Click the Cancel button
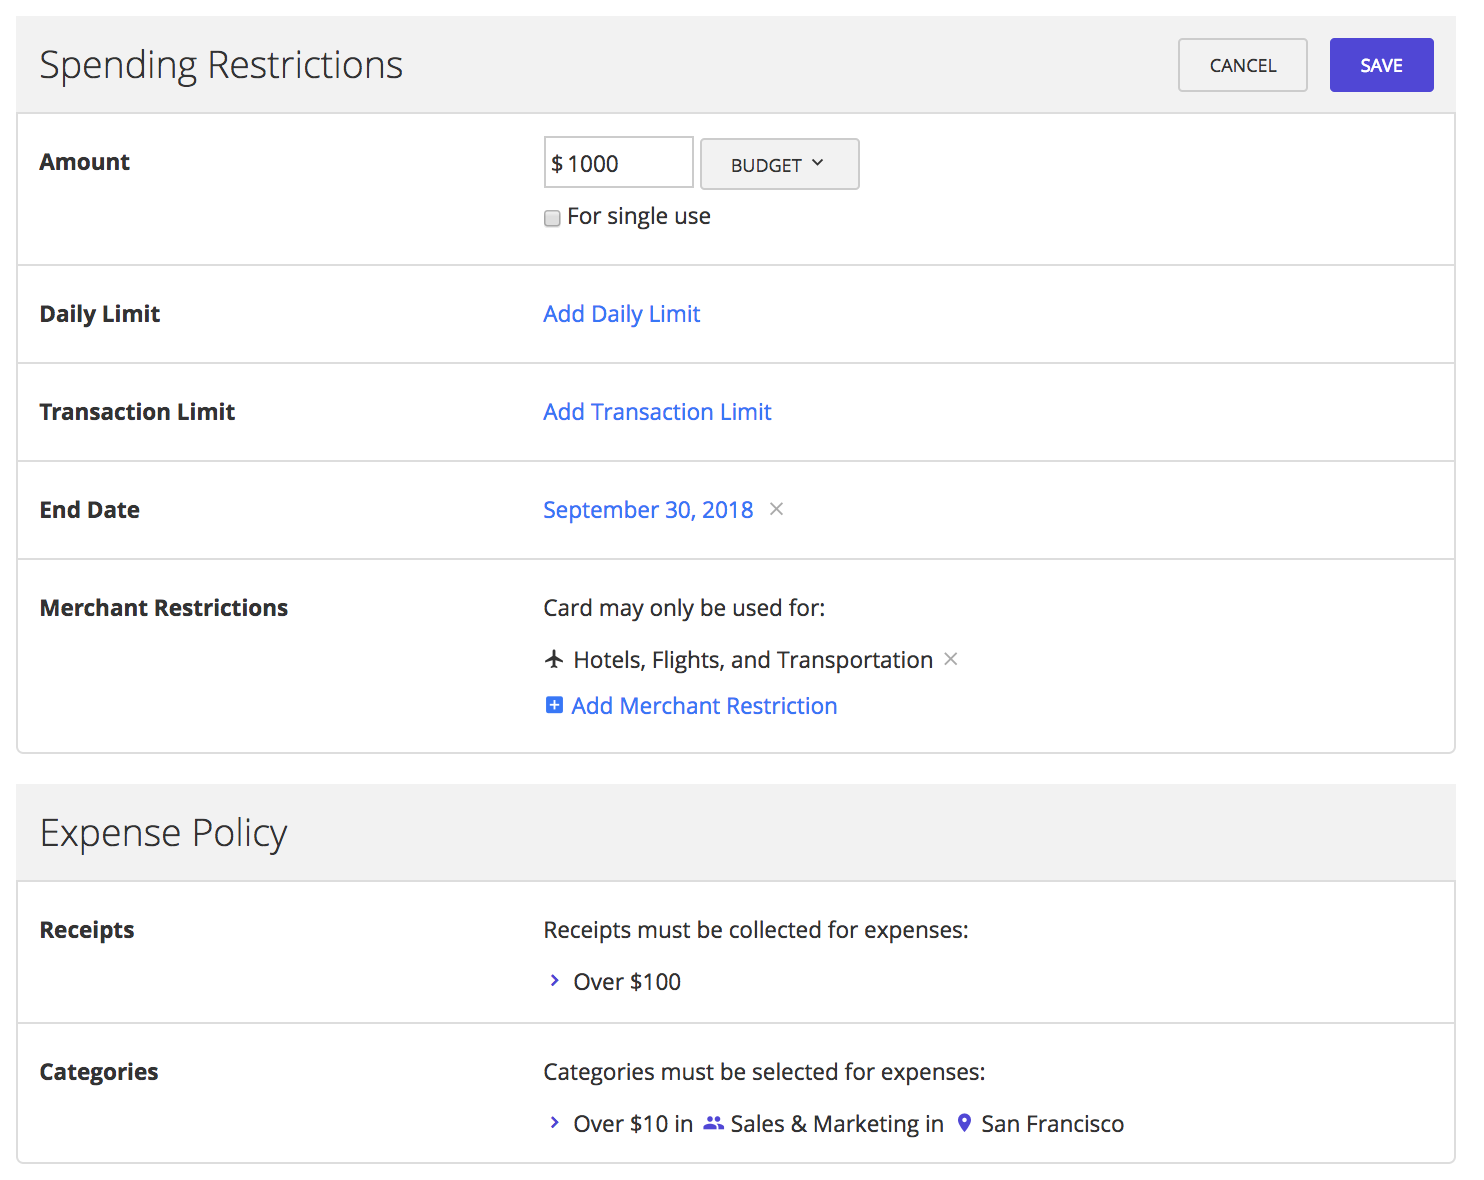Image resolution: width=1484 pixels, height=1180 pixels. coord(1242,65)
